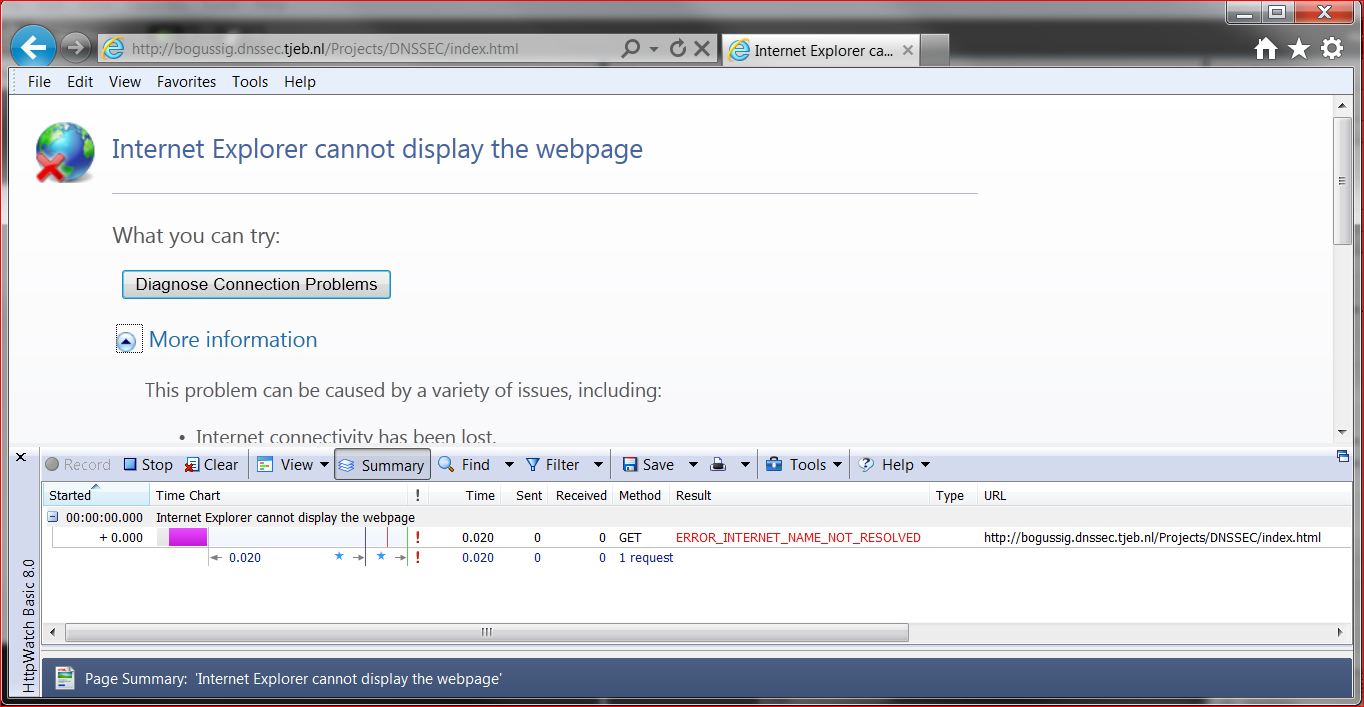Image resolution: width=1364 pixels, height=707 pixels.
Task: Click the Internet Explorer page icon in address bar
Action: click(x=114, y=48)
